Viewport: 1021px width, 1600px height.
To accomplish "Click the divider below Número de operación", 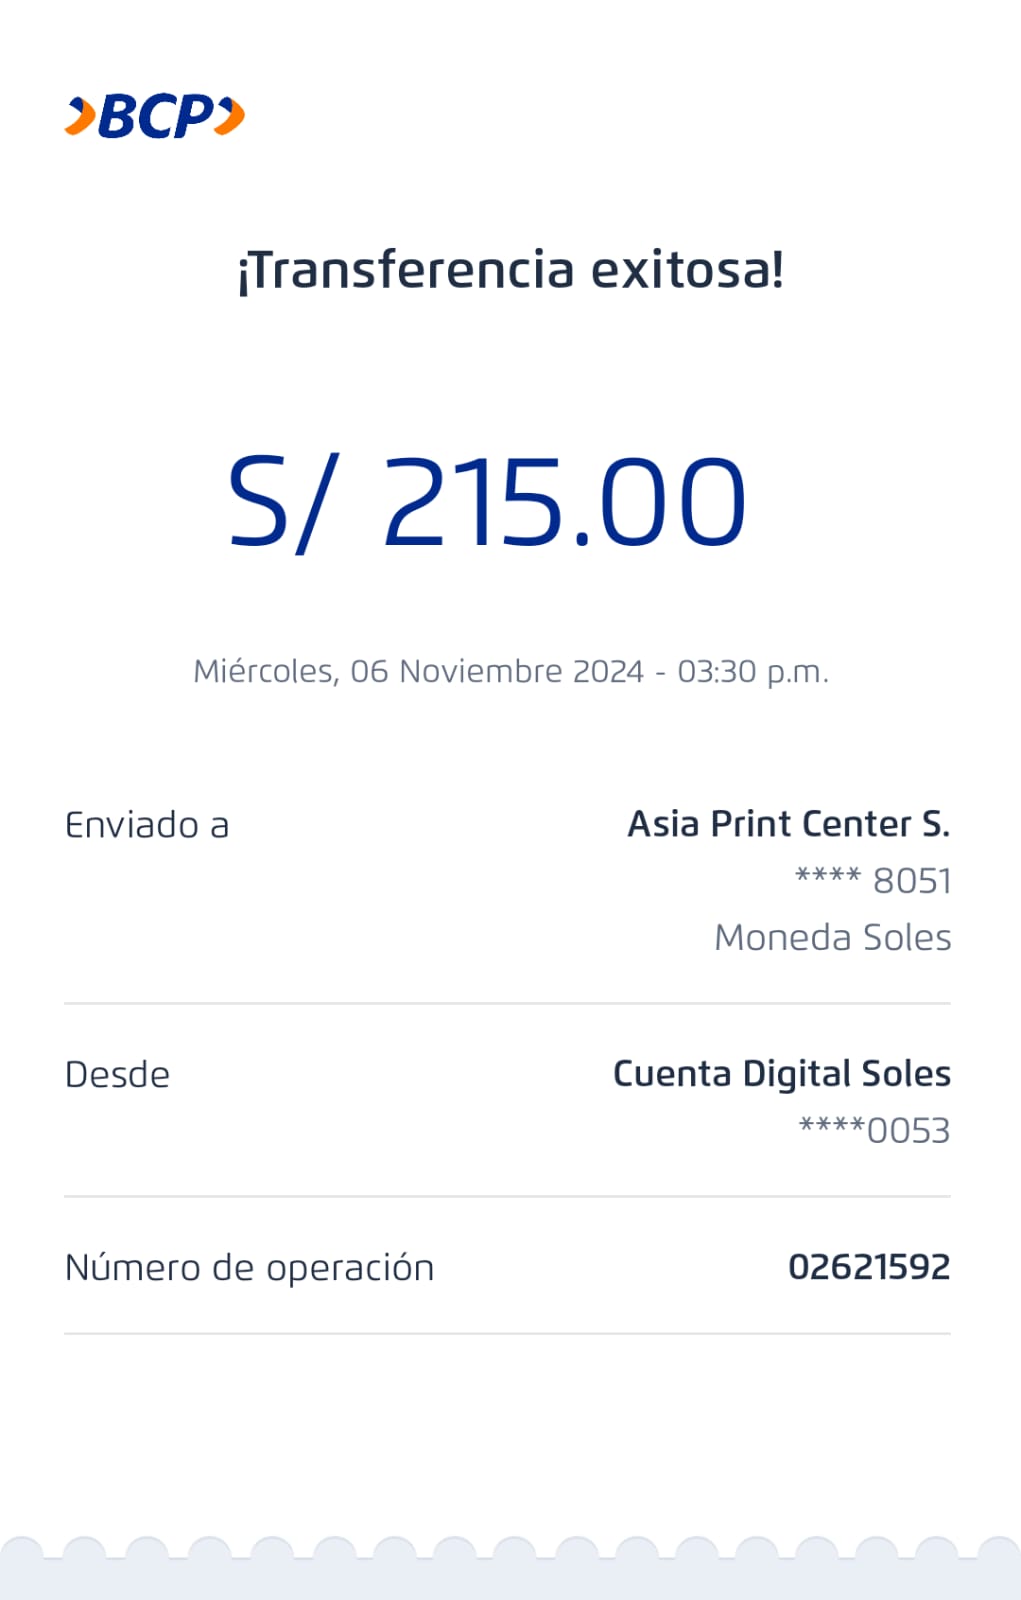I will [x=507, y=1333].
